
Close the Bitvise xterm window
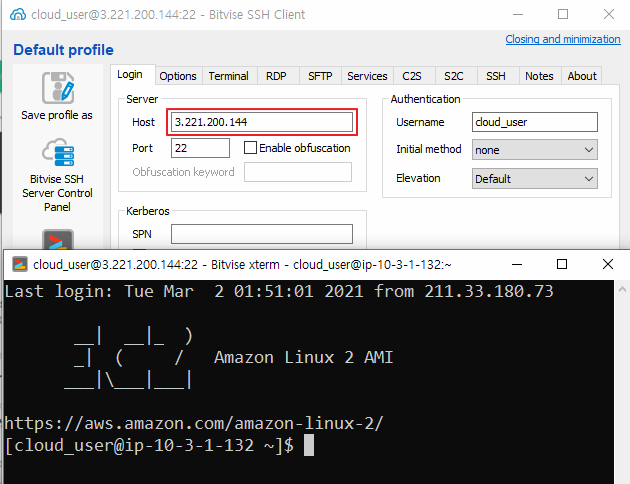[608, 264]
